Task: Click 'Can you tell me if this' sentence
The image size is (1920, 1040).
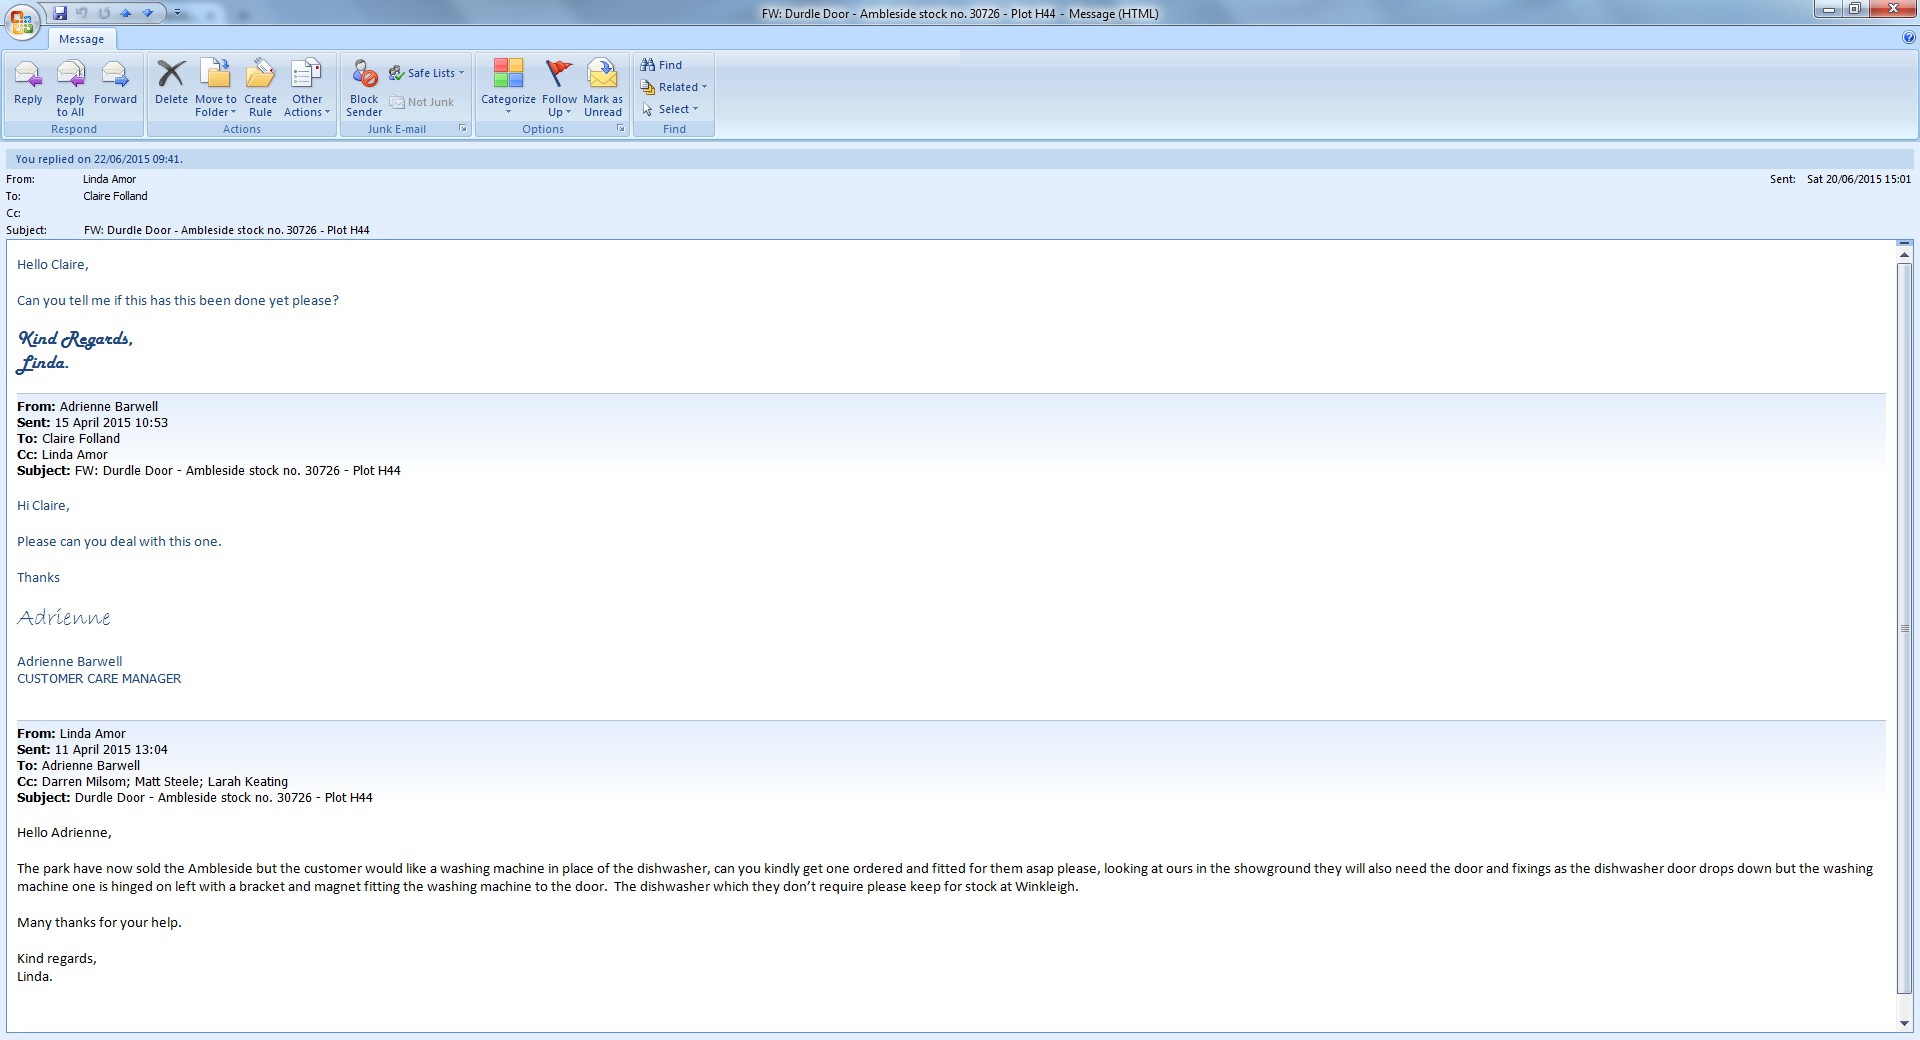Action: [x=178, y=301]
